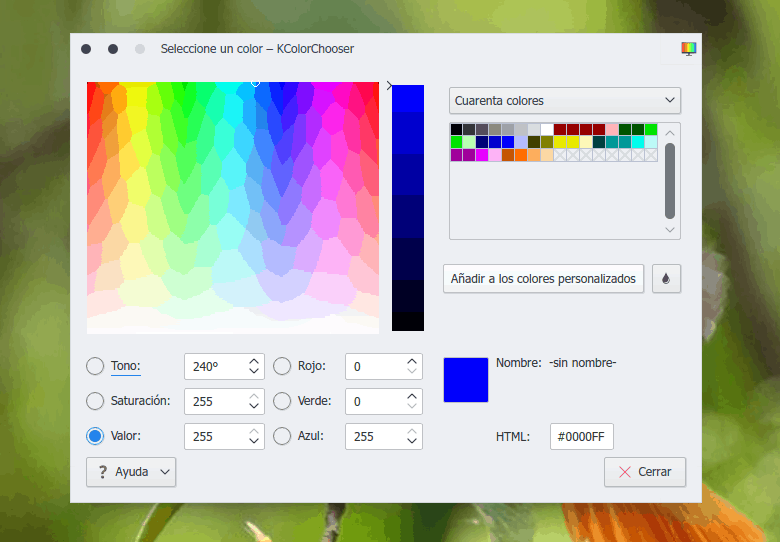Select the Tono radio button

95,366
